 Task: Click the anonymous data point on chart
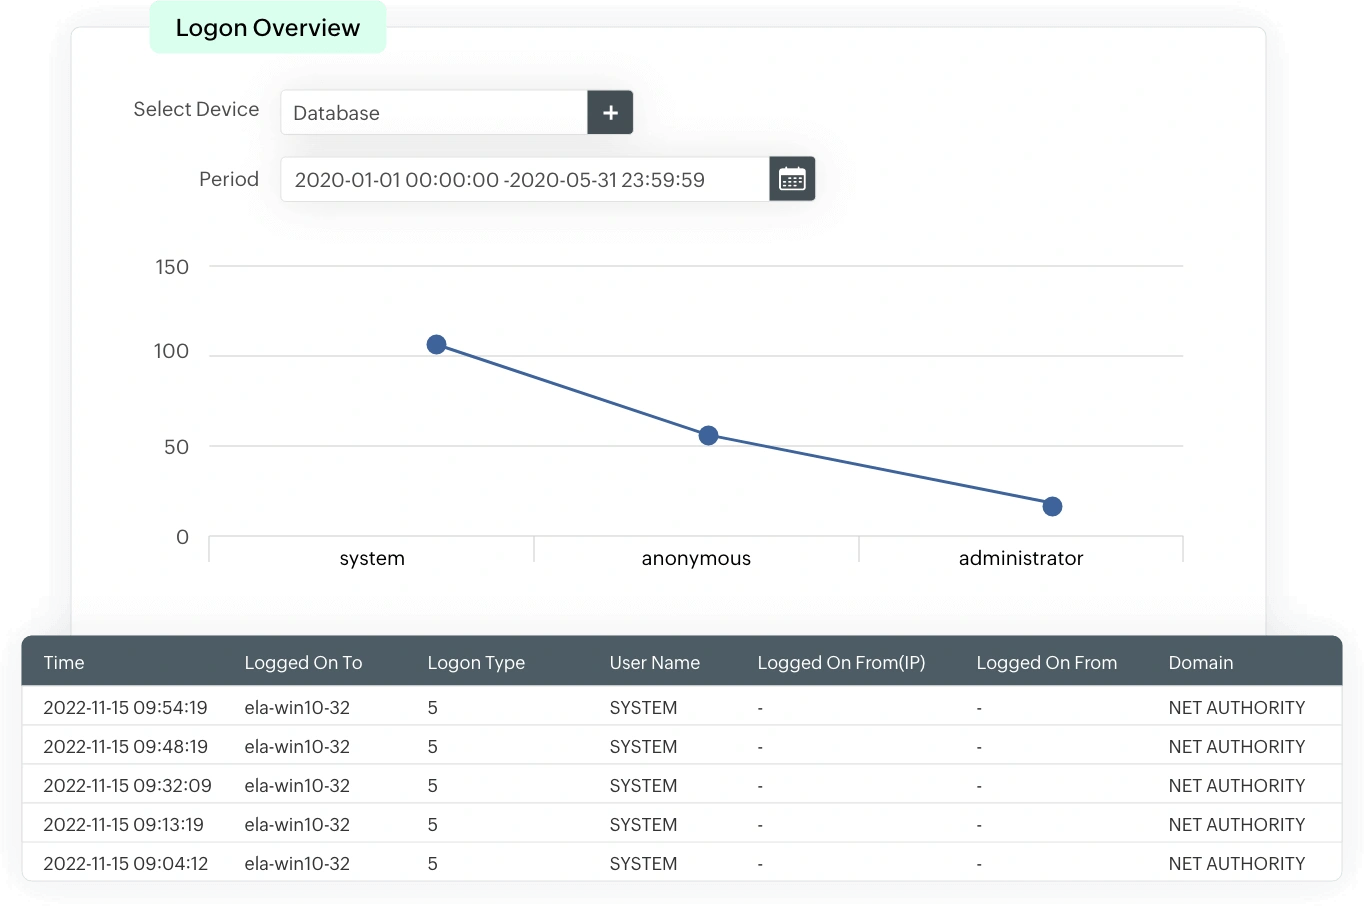[x=708, y=435]
